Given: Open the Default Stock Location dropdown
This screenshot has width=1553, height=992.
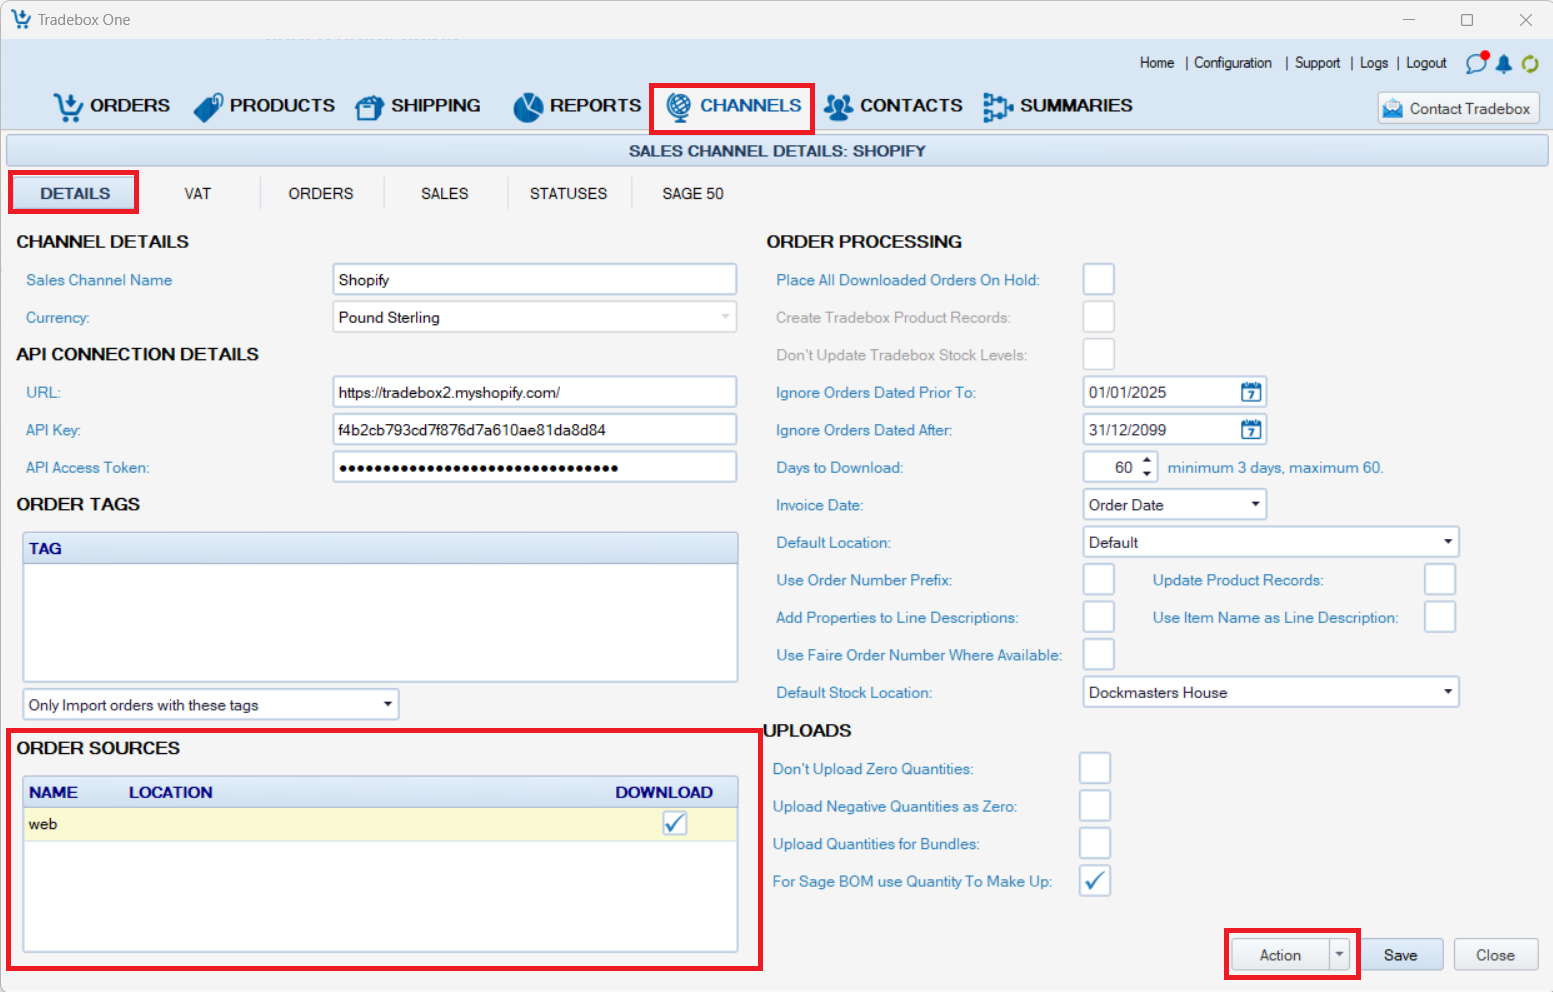Looking at the screenshot, I should point(1447,692).
